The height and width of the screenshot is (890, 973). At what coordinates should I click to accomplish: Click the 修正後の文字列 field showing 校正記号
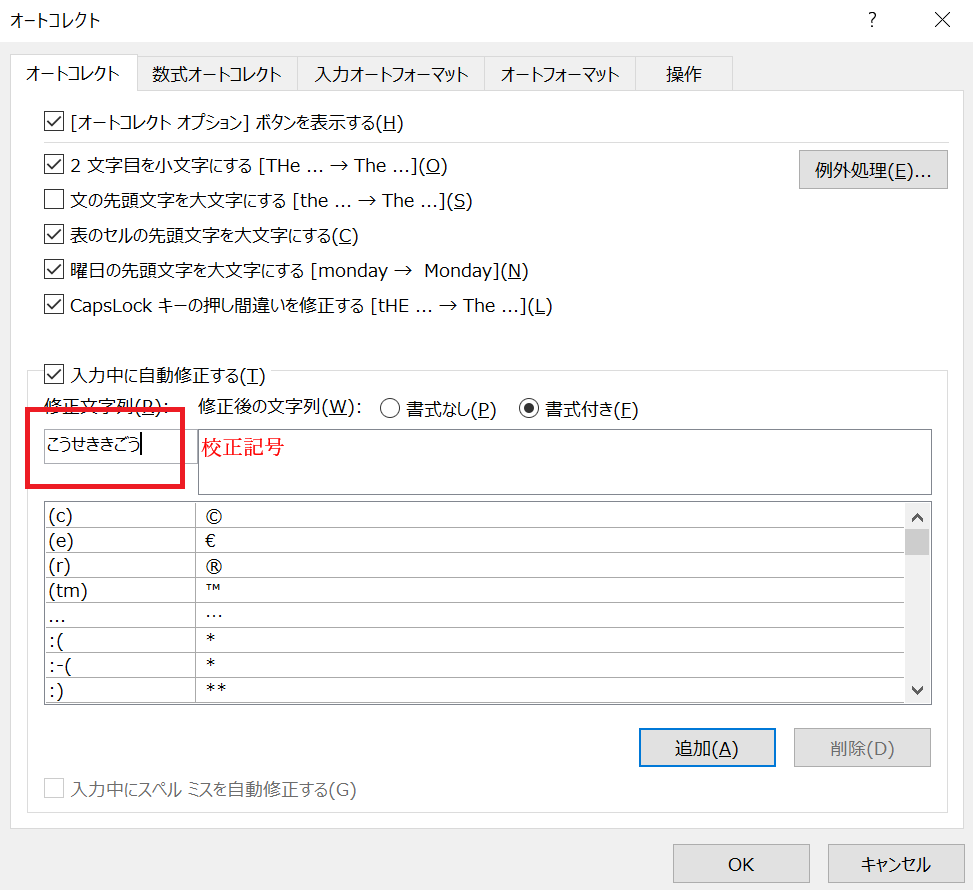tap(565, 462)
